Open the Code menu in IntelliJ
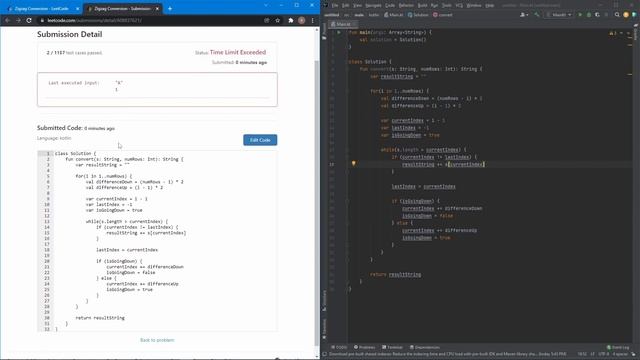 [390, 5]
